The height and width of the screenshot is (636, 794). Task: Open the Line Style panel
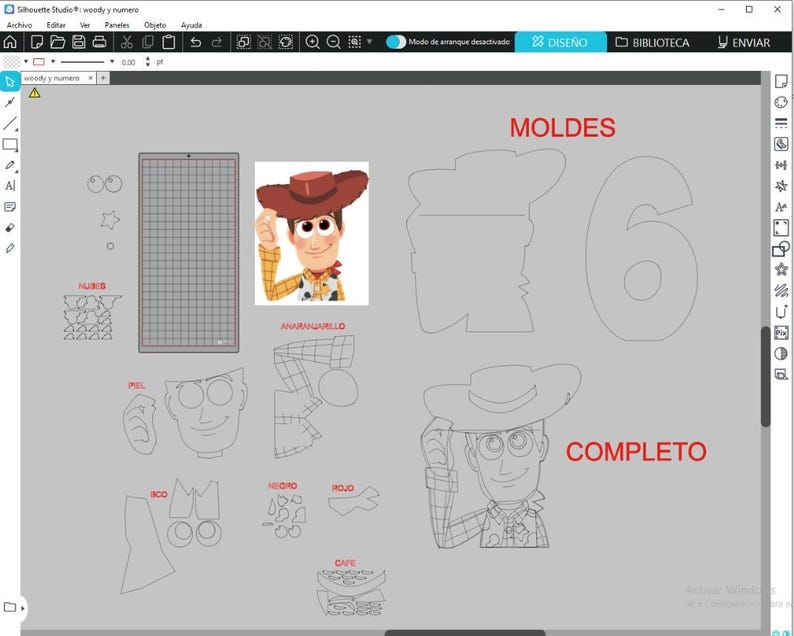pos(781,123)
